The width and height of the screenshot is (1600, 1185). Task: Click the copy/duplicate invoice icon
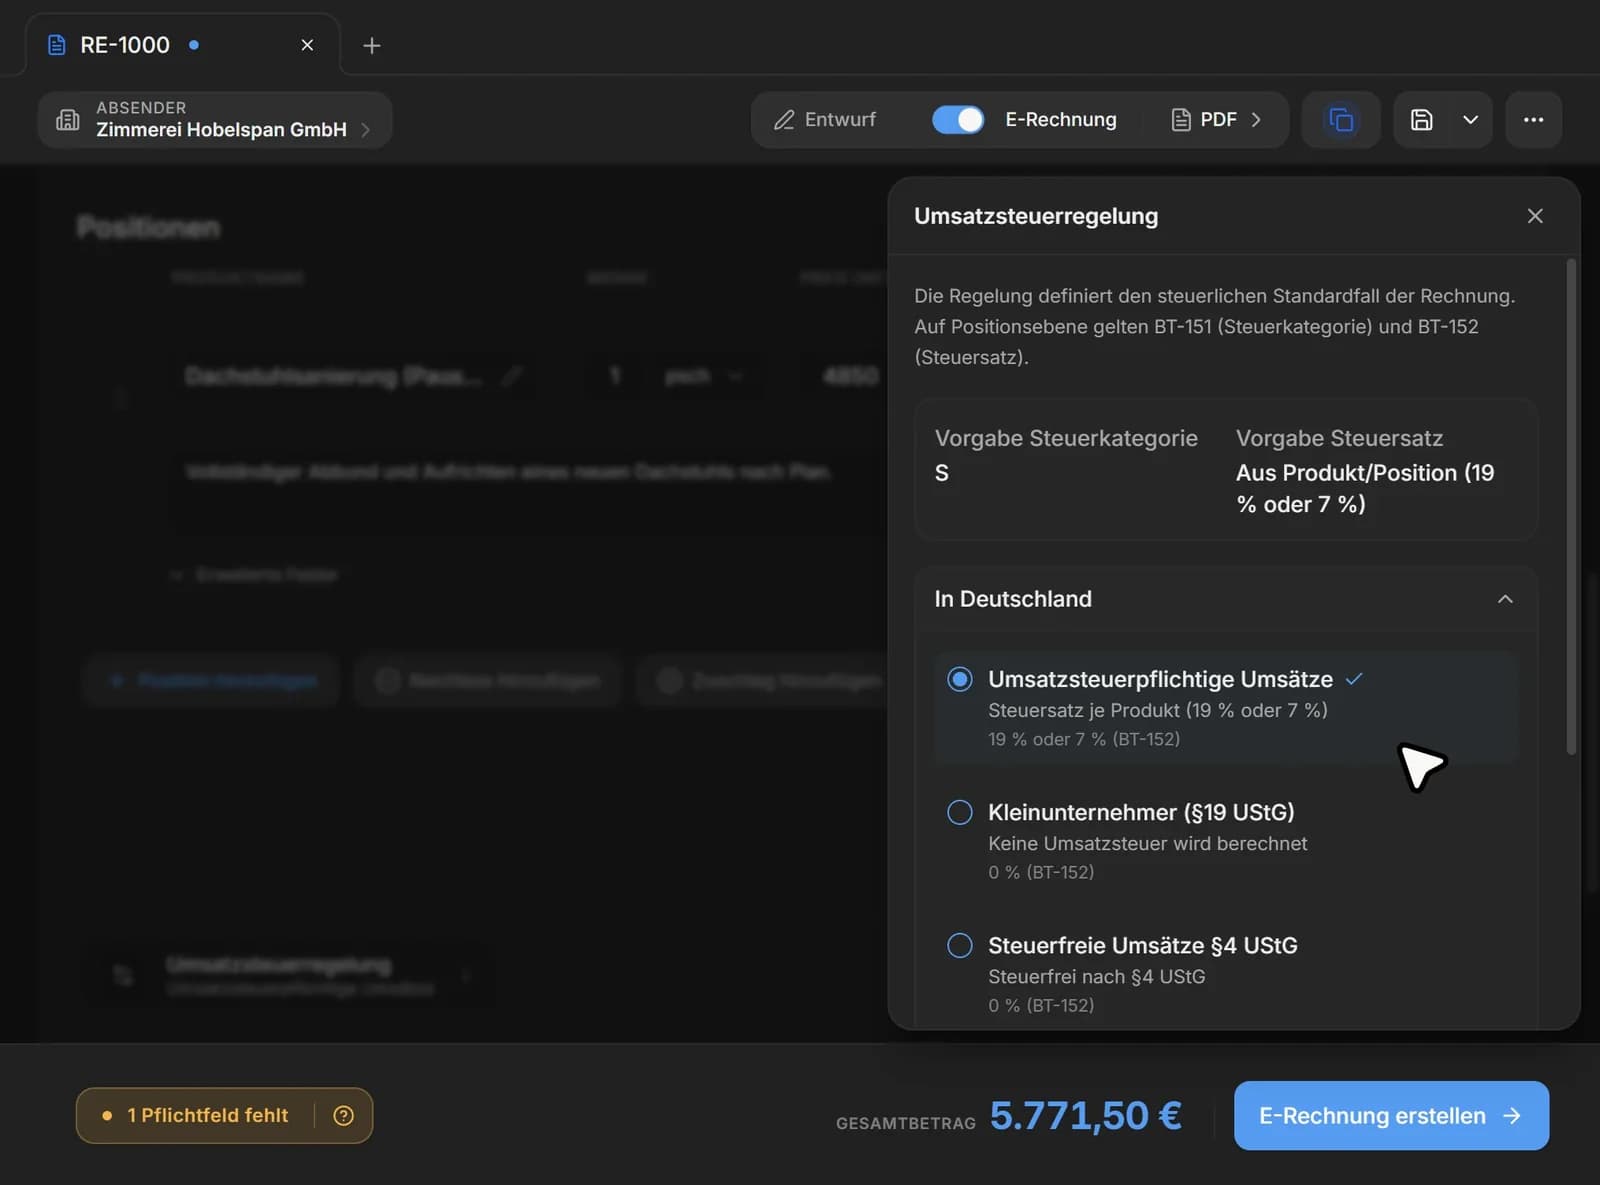(1341, 120)
